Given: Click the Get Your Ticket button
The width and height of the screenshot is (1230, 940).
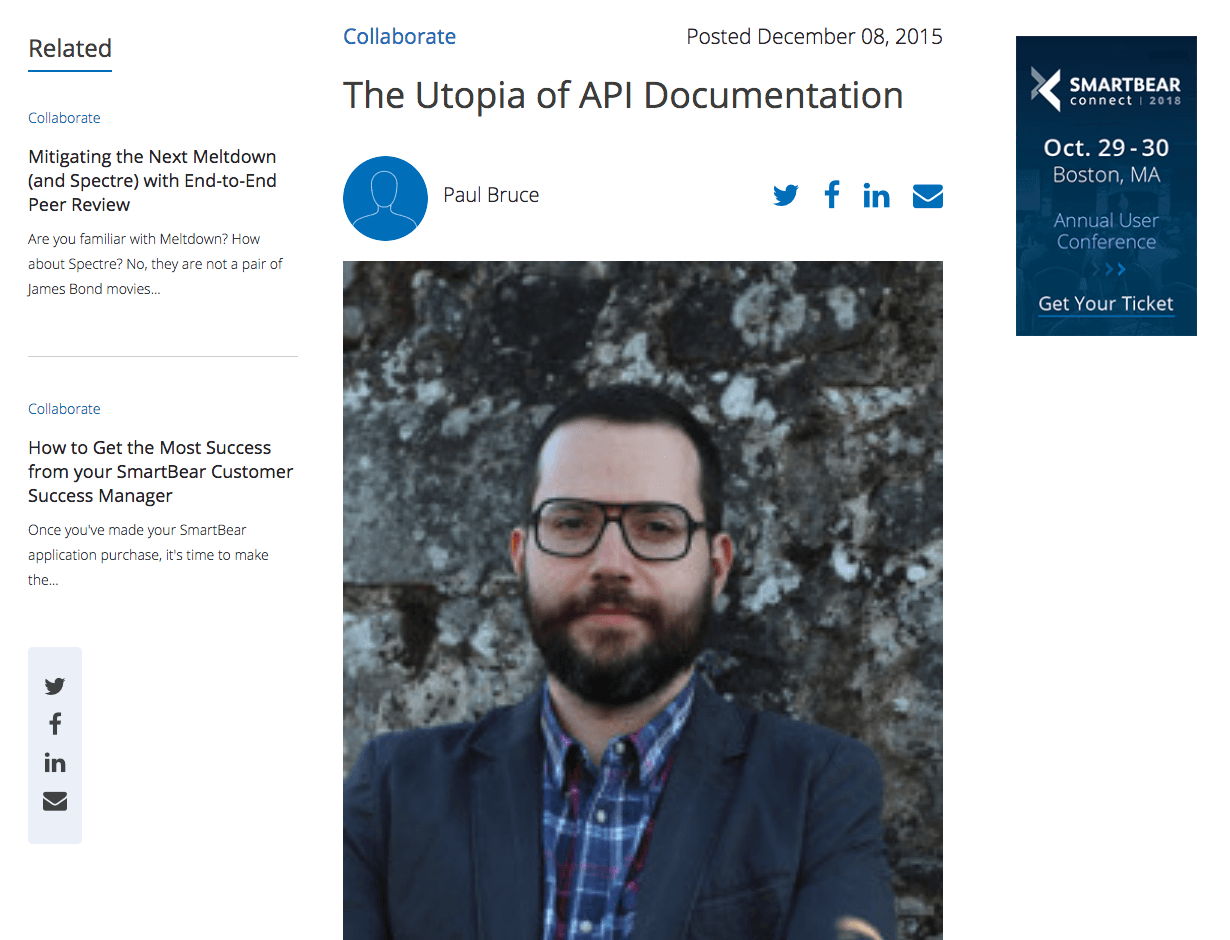Looking at the screenshot, I should coord(1106,304).
